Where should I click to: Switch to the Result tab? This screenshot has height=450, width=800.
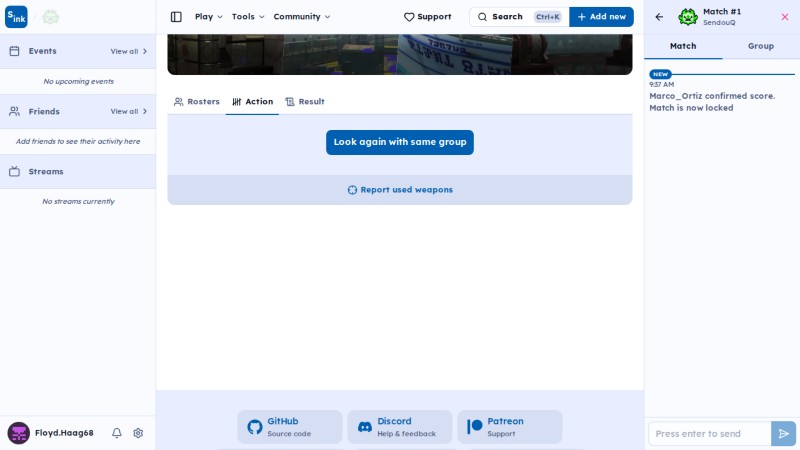(x=305, y=102)
